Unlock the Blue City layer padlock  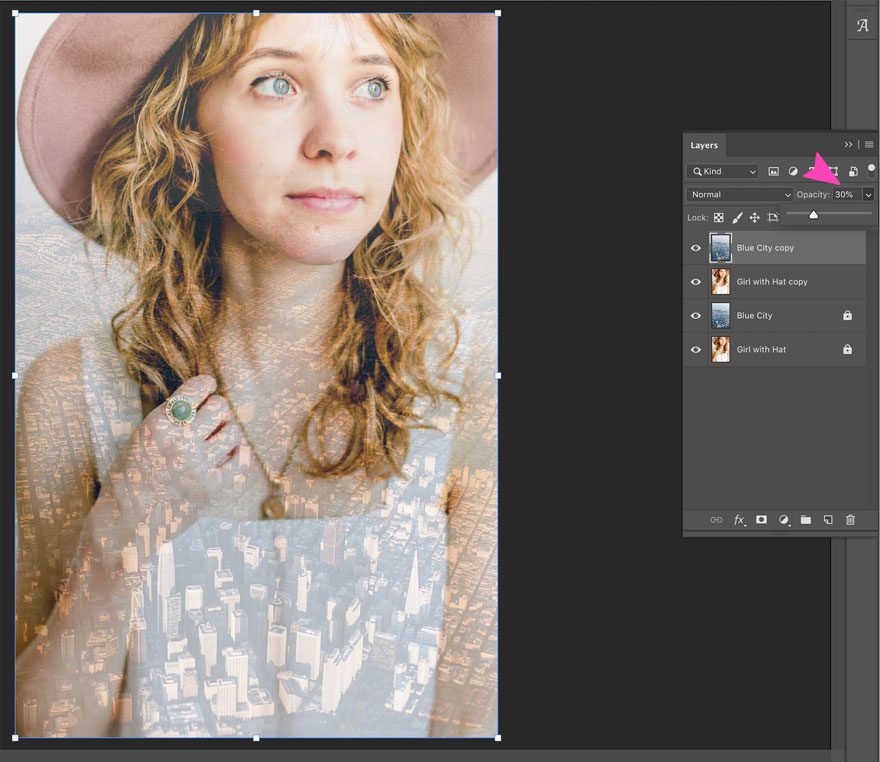tap(847, 315)
